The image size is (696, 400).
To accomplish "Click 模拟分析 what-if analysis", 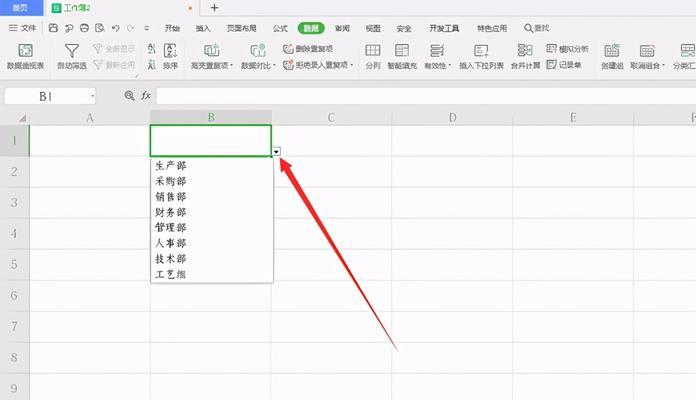I will tap(567, 48).
